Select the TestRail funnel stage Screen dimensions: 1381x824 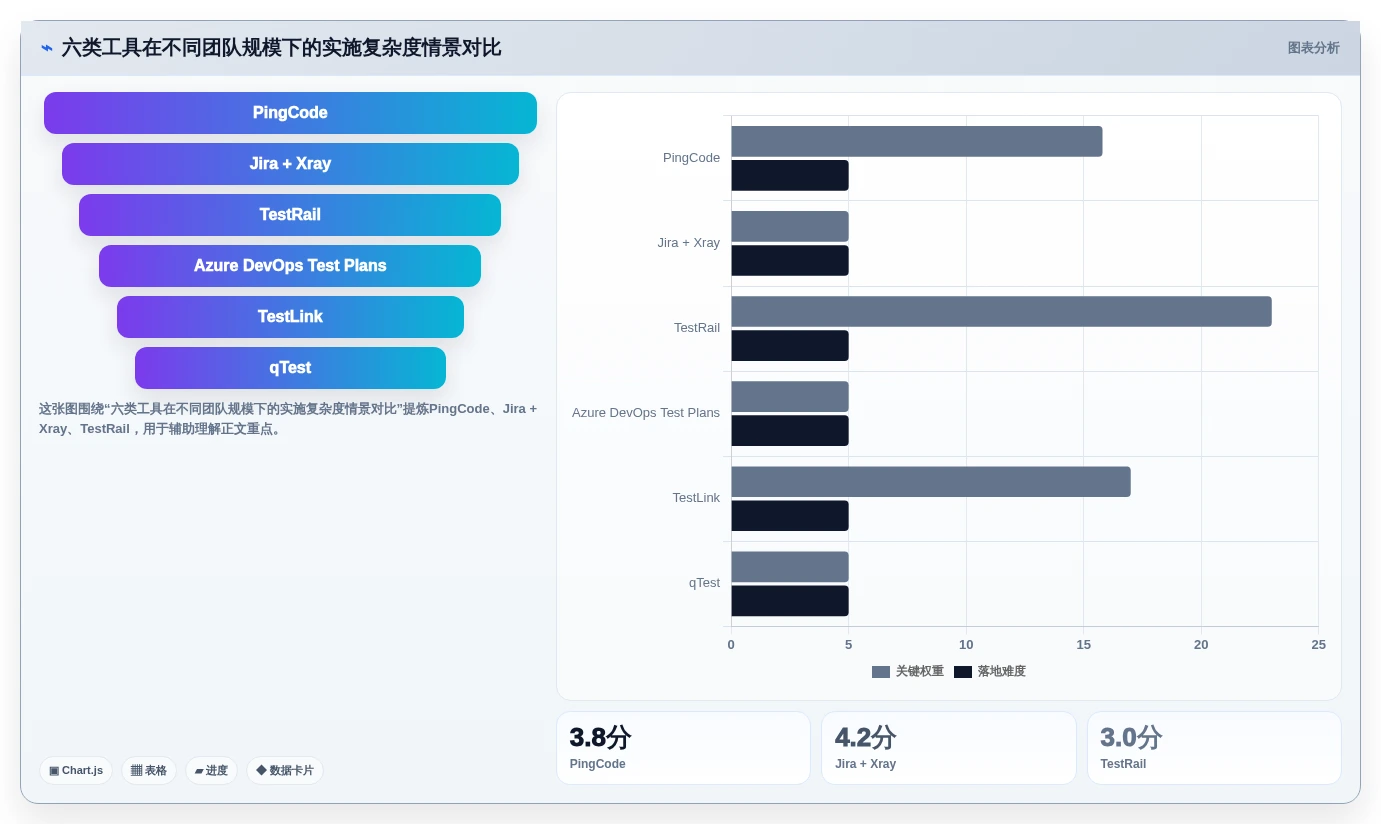pos(290,215)
